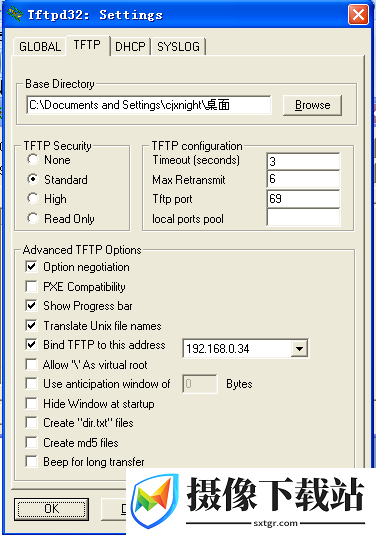Select the TFTP tab
This screenshot has height=535, width=376.
[87, 45]
